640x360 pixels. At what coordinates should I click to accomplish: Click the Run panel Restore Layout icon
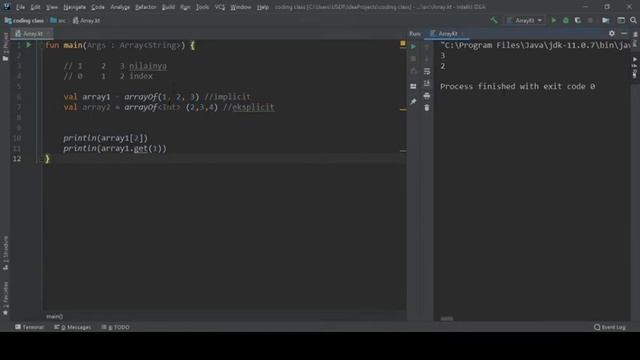(x=413, y=86)
